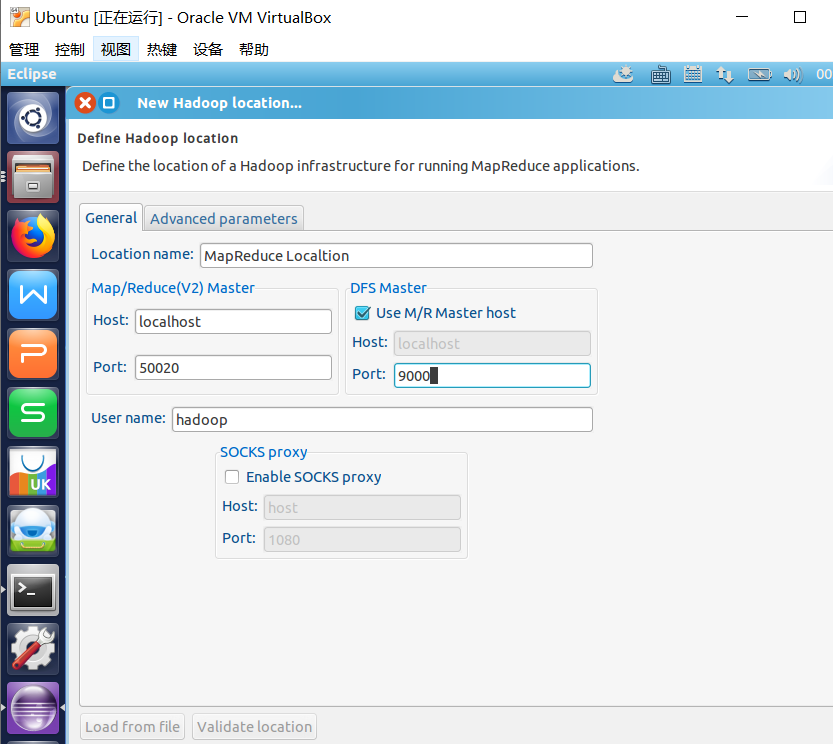This screenshot has width=833, height=744.
Task: Maximize the VirtualBox window
Action: pyautogui.click(x=800, y=17)
